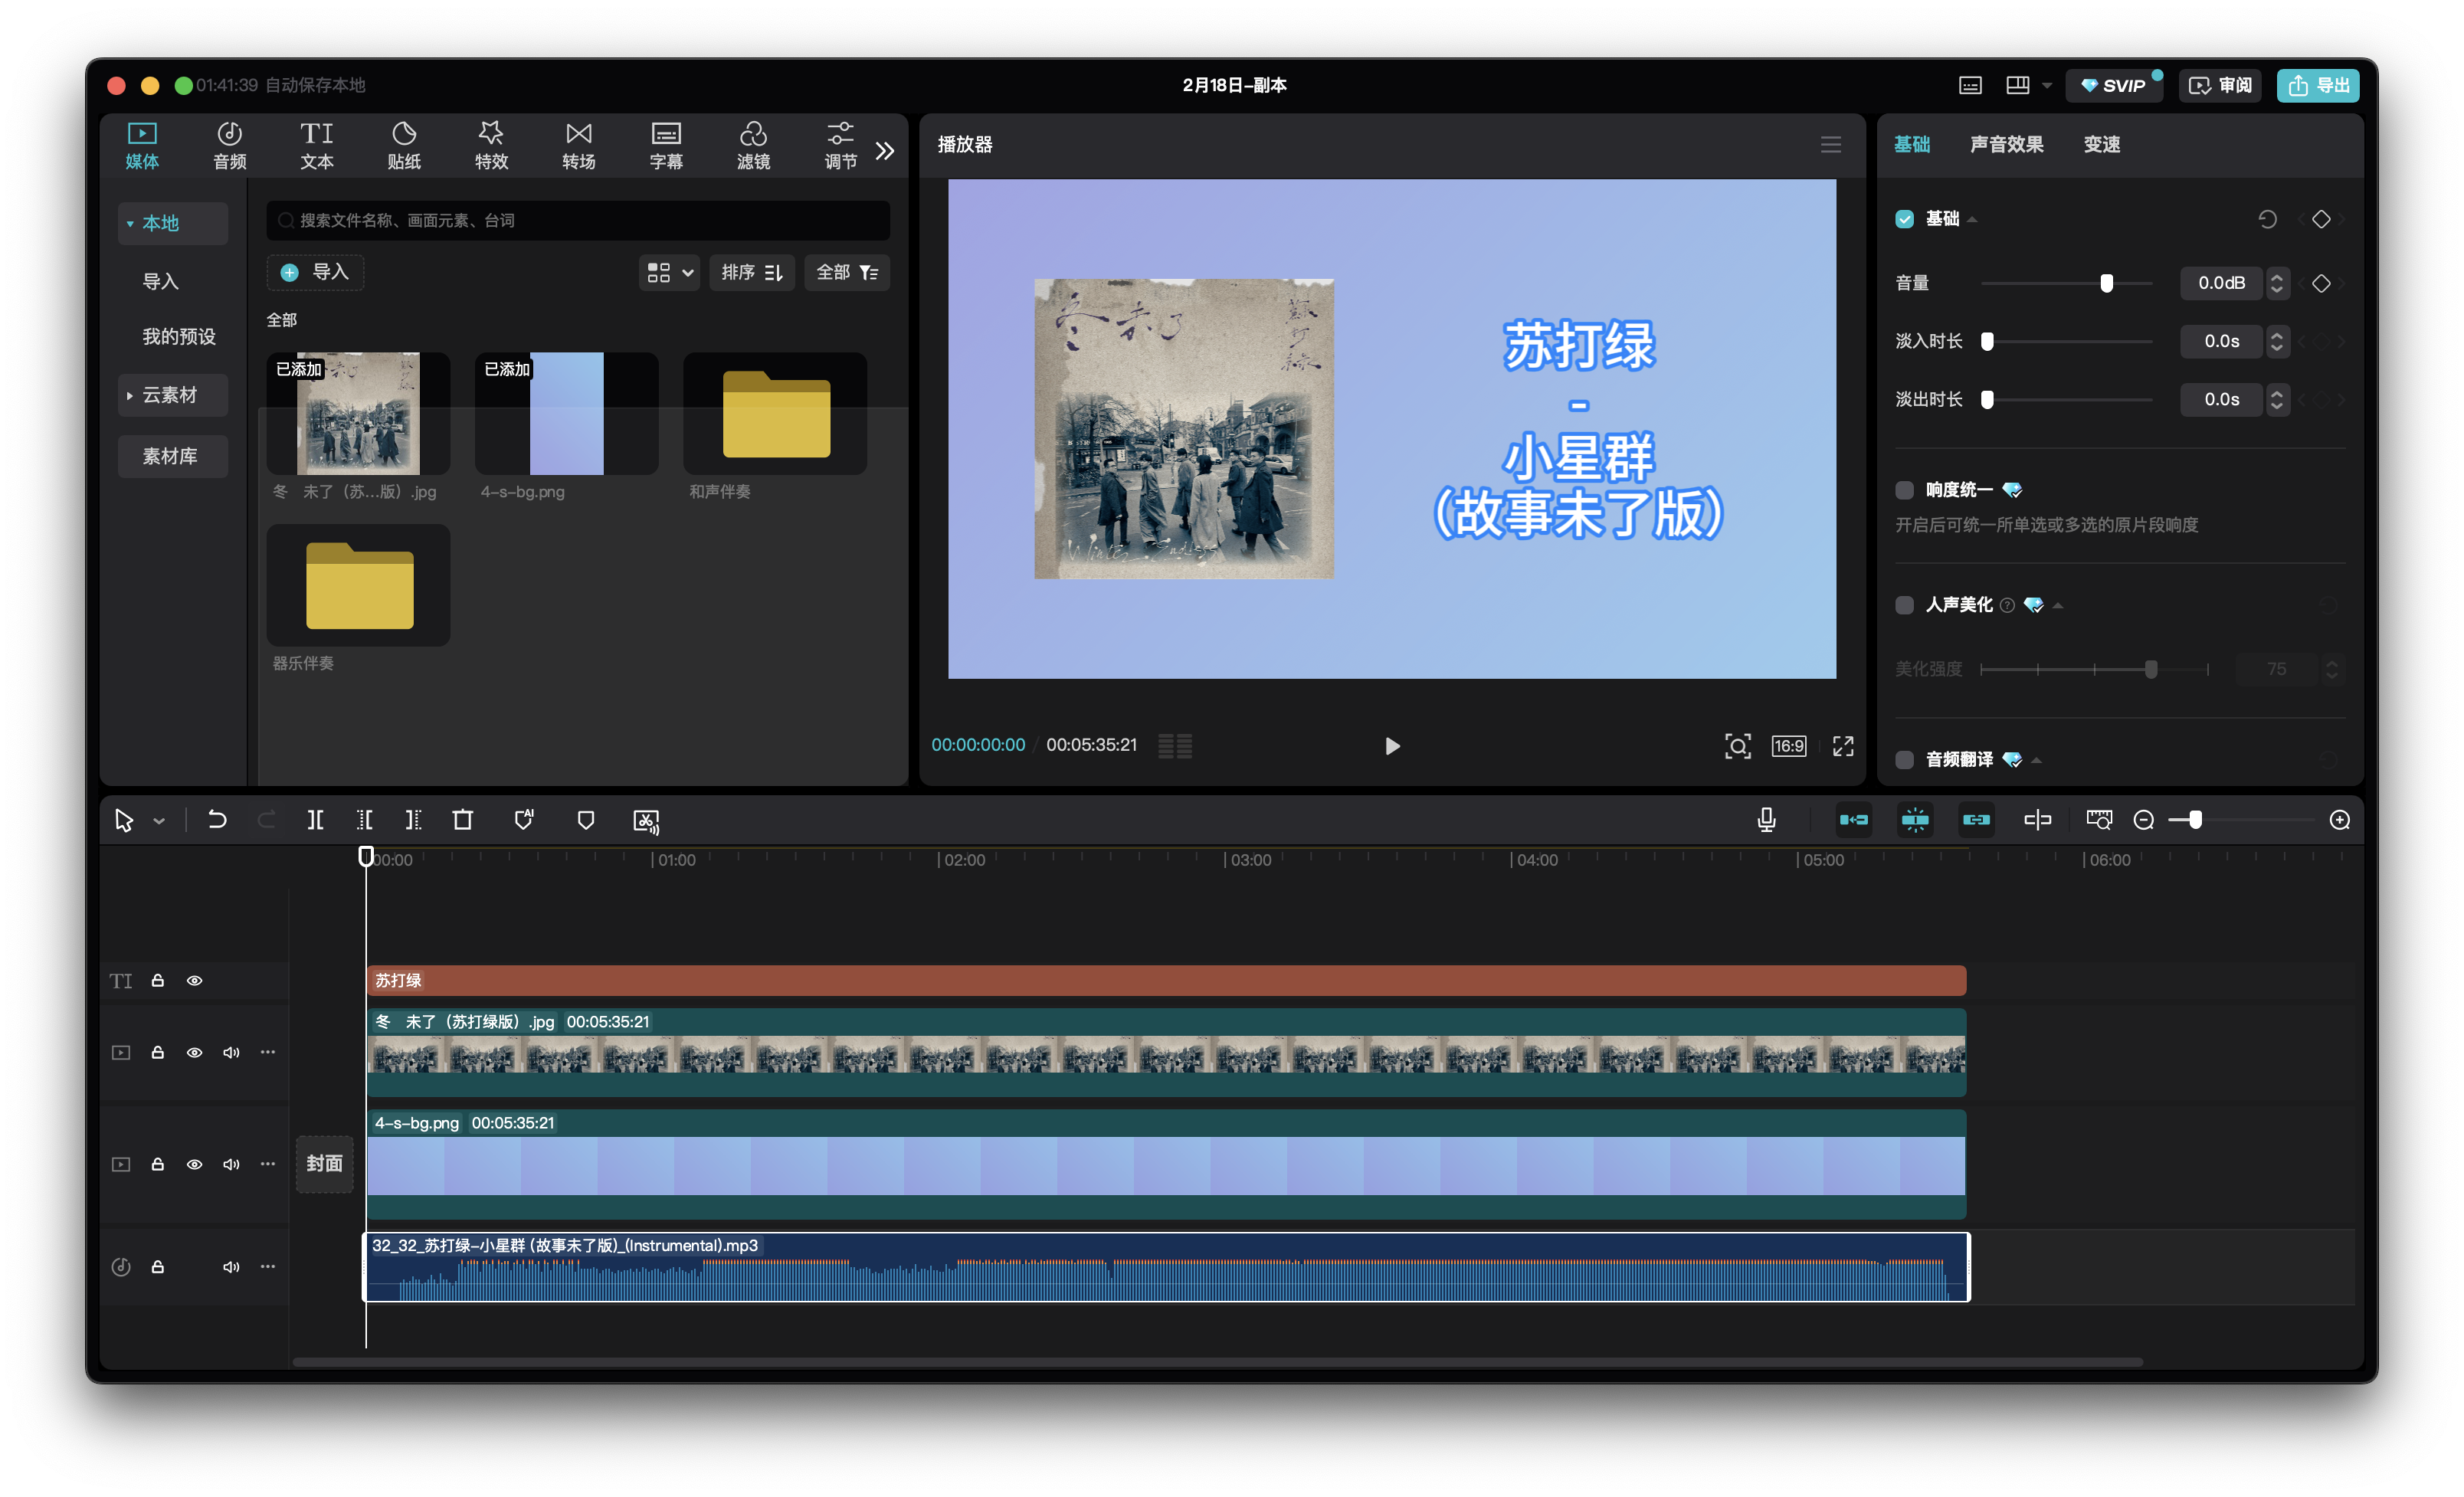Screen dimensions: 2464x1497
Task: Zoom in the timeline with the plus icon
Action: tap(2339, 821)
